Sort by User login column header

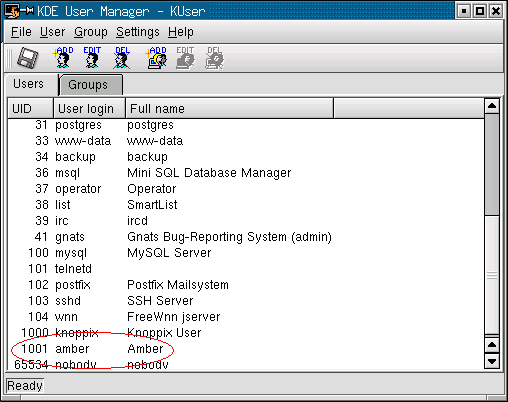pyautogui.click(x=89, y=108)
